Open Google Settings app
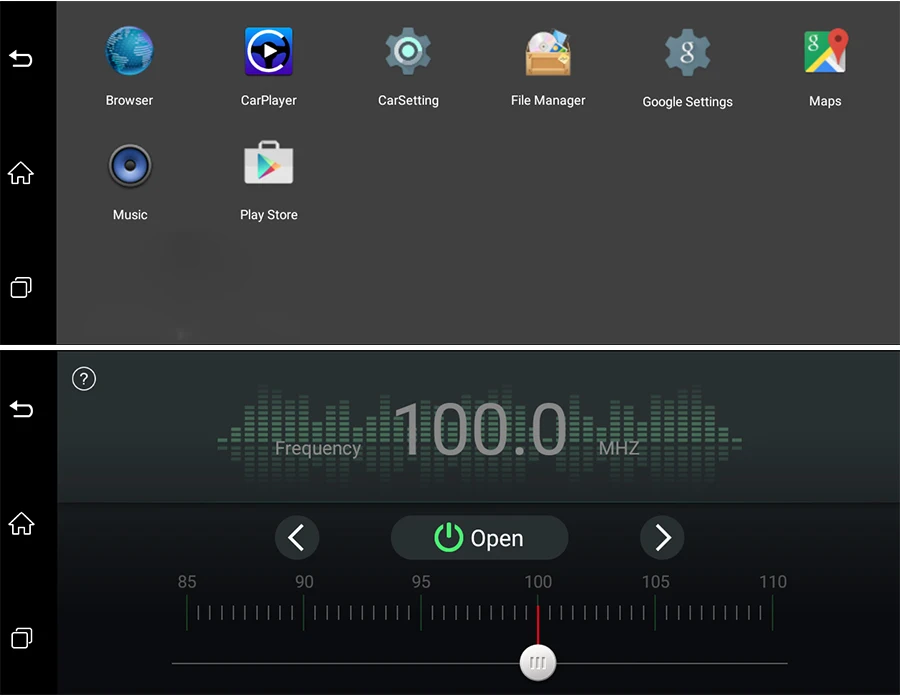 tap(687, 53)
